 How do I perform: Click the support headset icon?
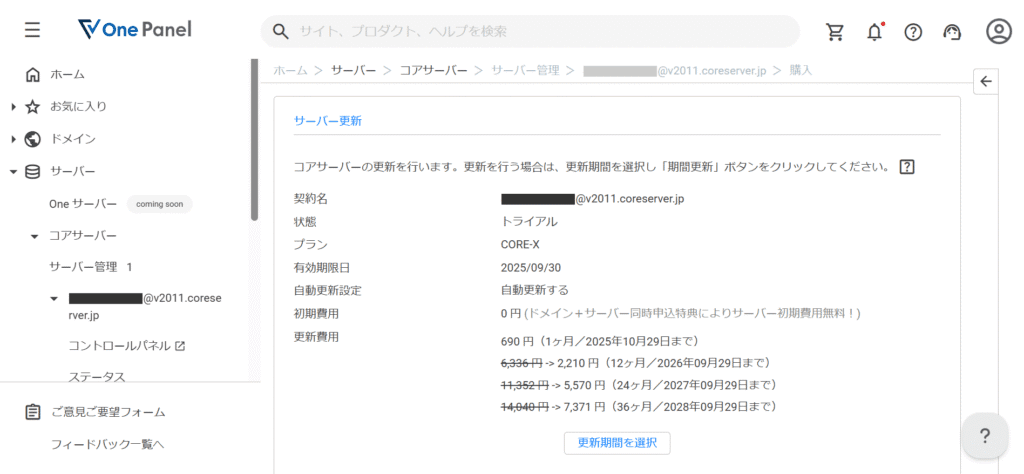[x=952, y=31]
